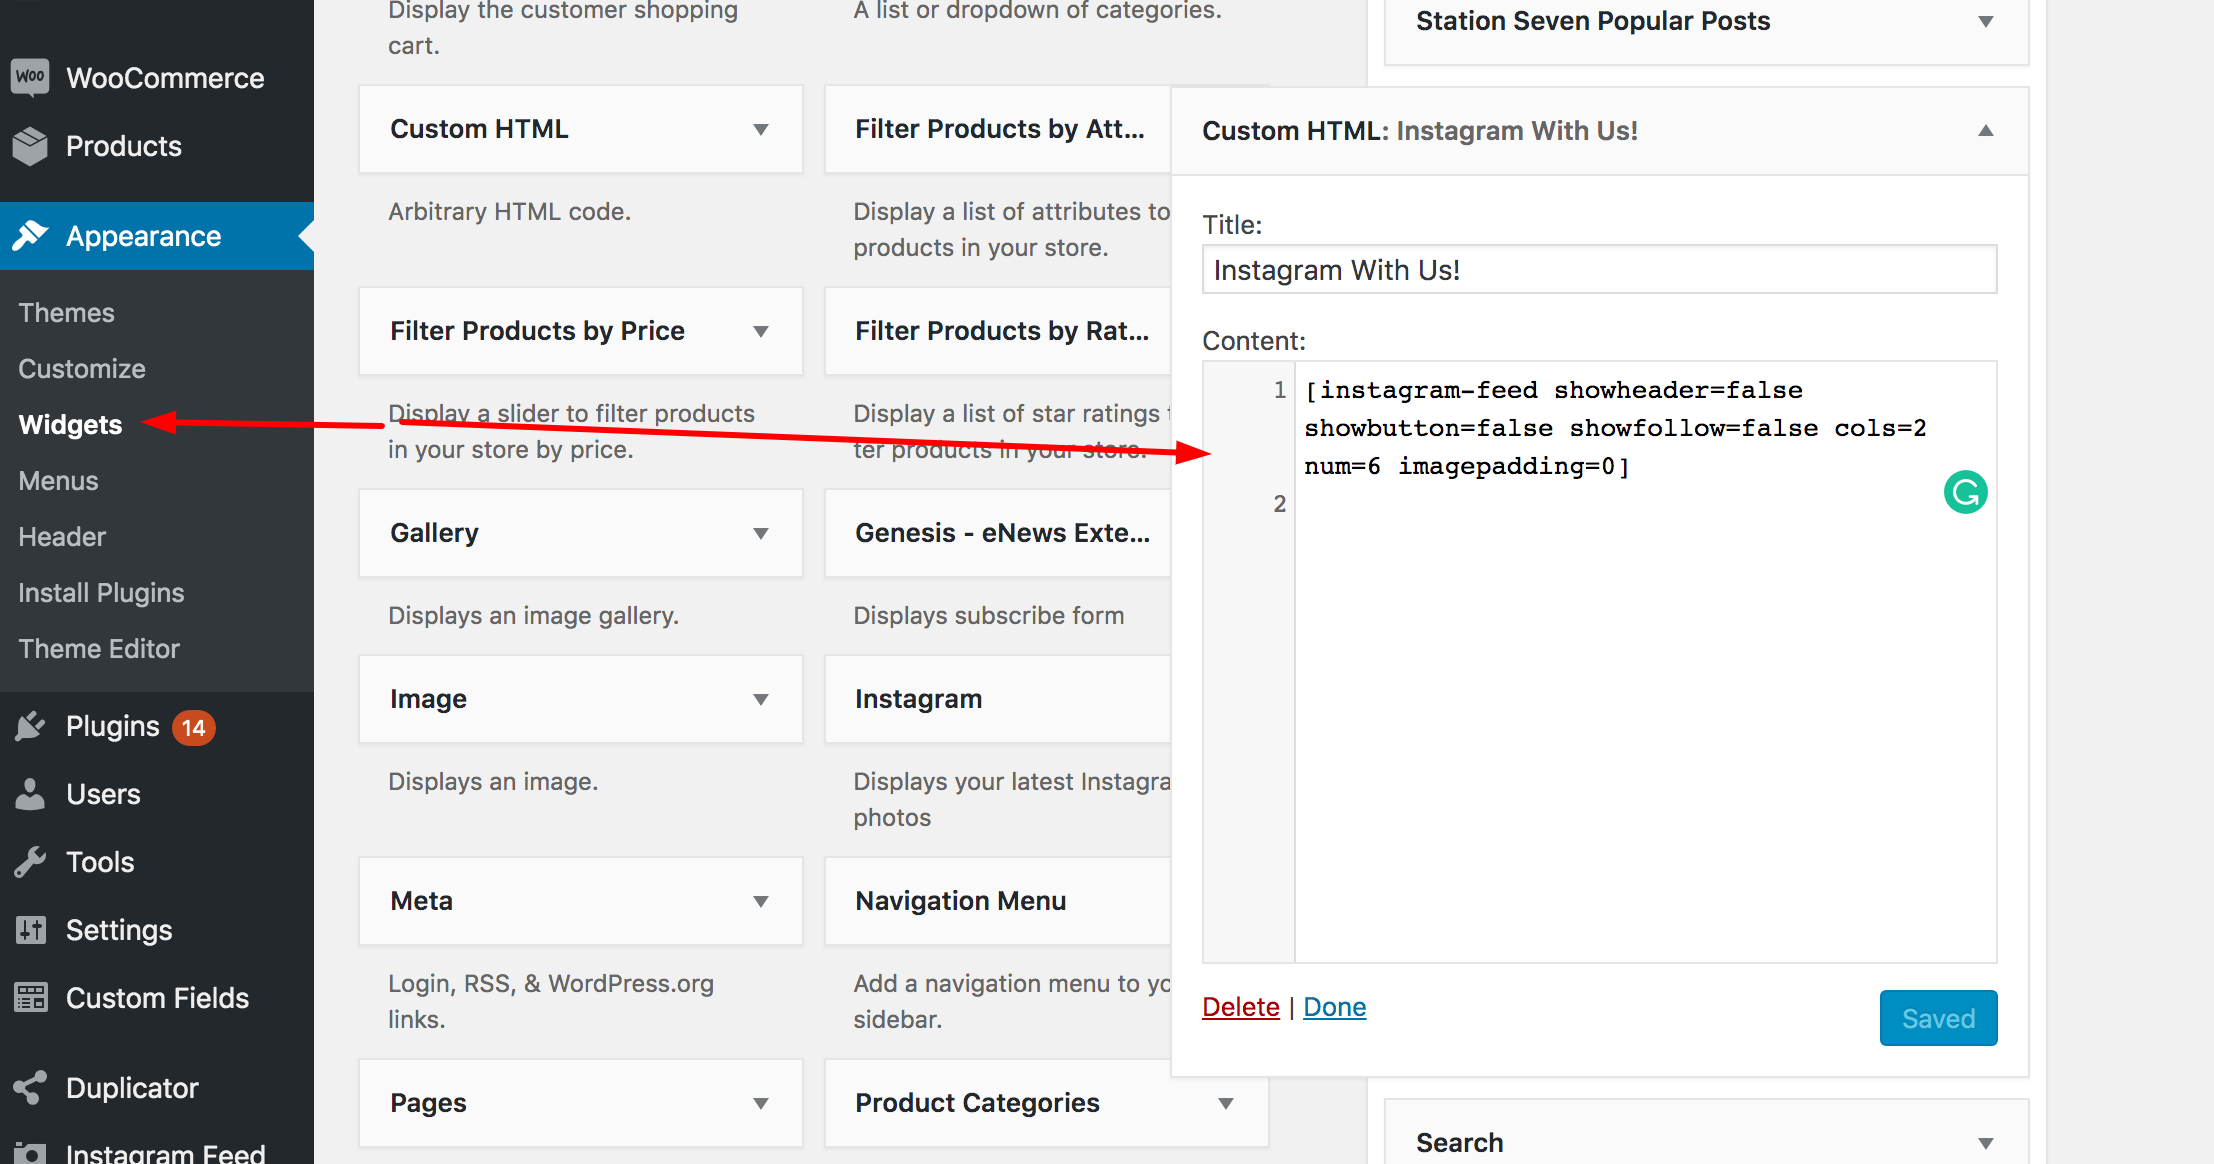This screenshot has height=1164, width=2214.
Task: Open the Duplicator menu label
Action: point(132,1088)
